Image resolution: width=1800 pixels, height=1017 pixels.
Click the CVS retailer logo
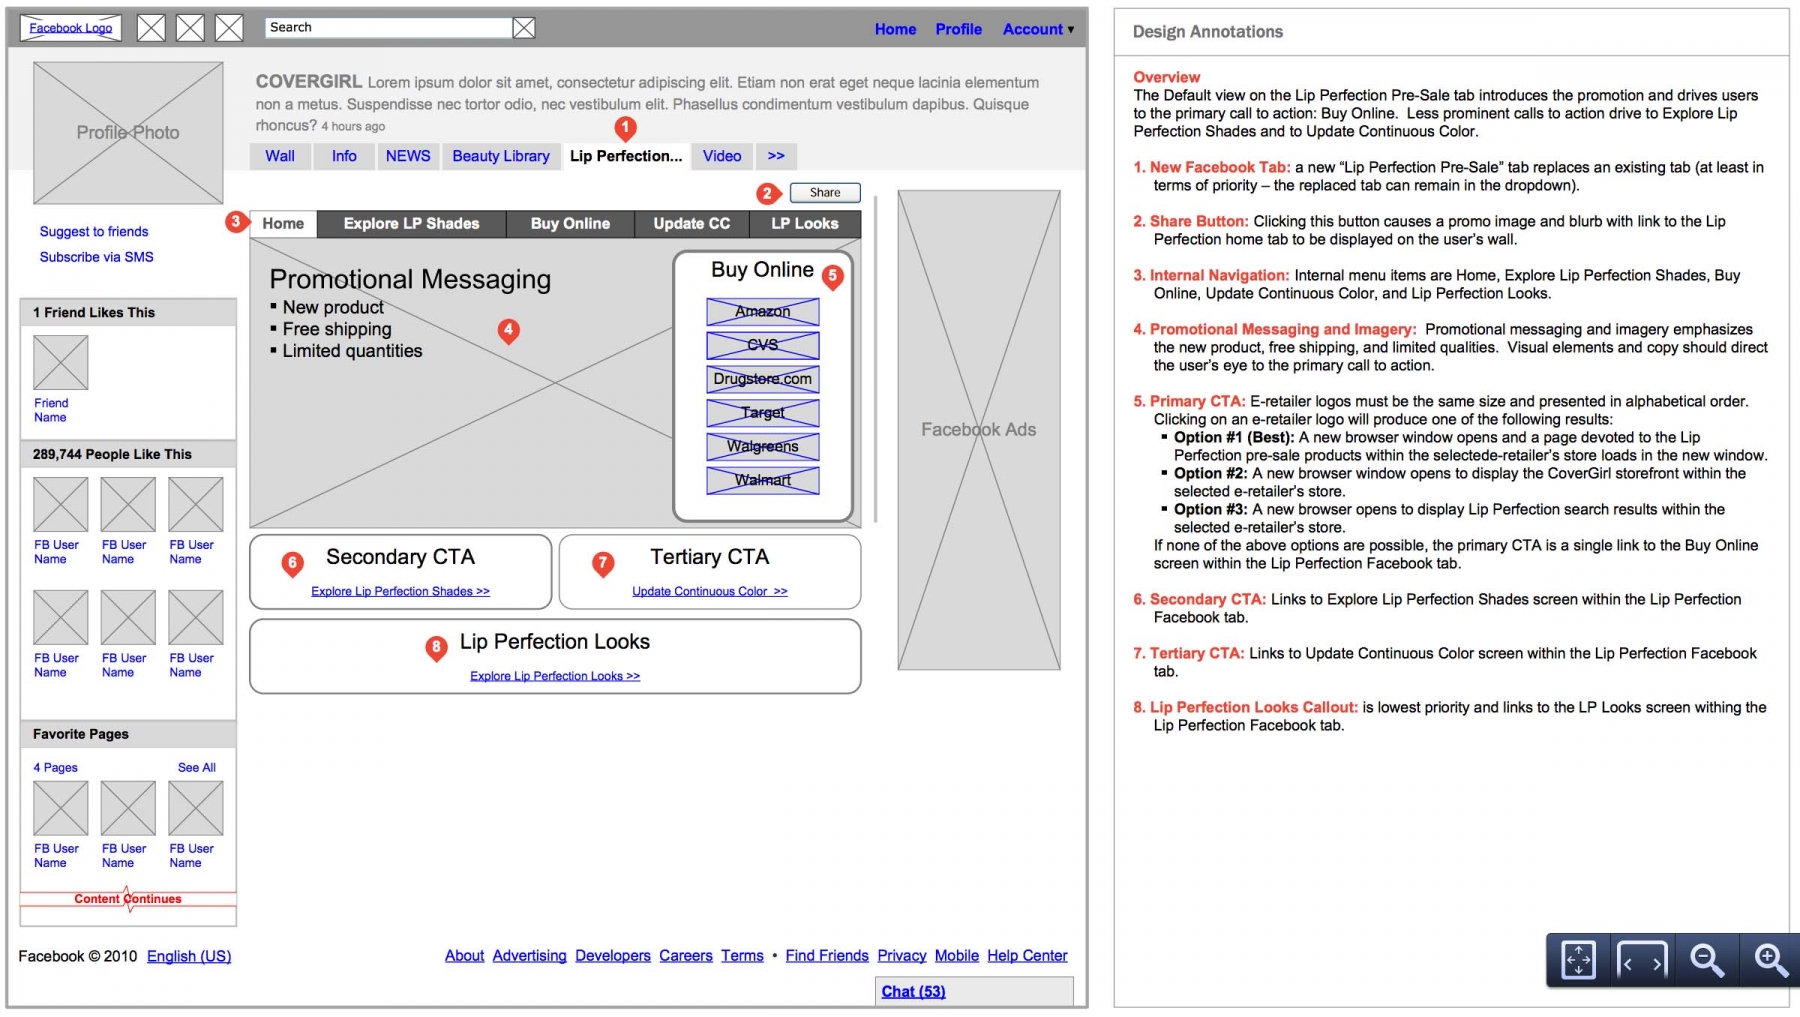[x=763, y=345]
